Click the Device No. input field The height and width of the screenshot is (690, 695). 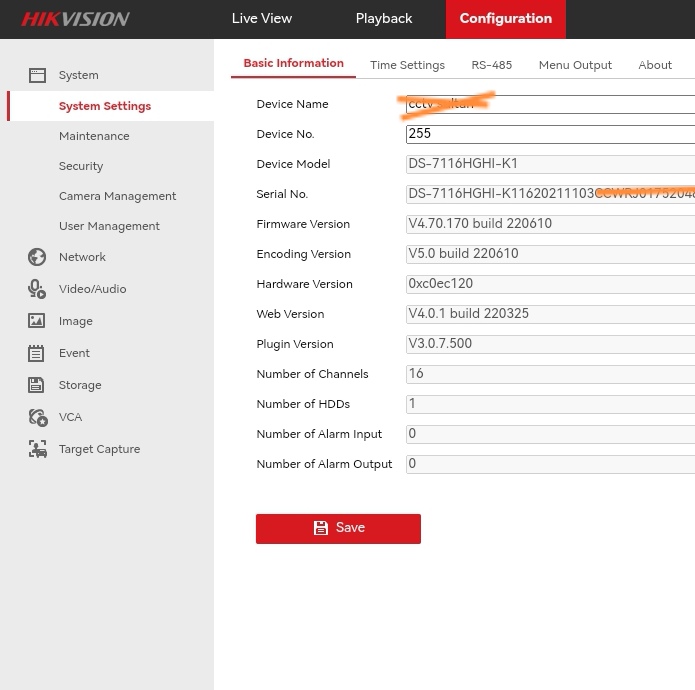(x=550, y=134)
